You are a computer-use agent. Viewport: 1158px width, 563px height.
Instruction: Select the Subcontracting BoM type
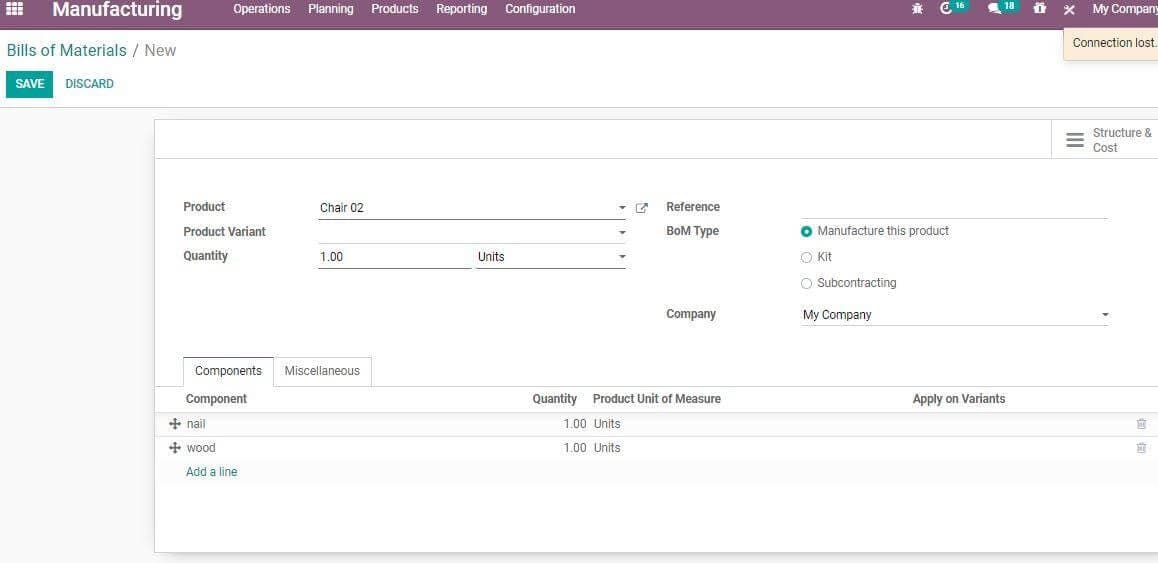[x=806, y=283]
